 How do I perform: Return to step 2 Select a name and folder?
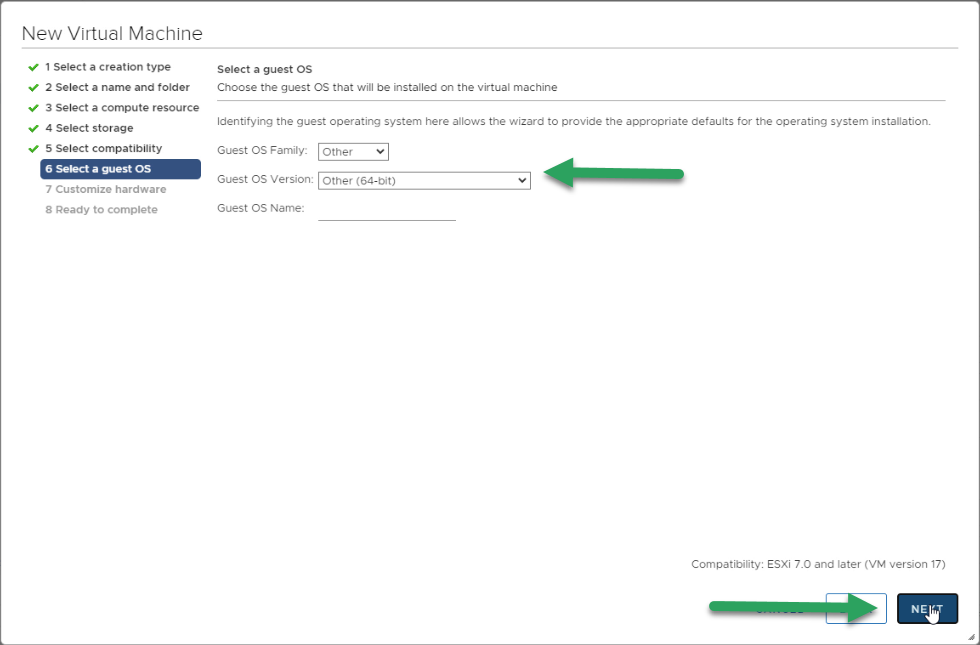117,88
